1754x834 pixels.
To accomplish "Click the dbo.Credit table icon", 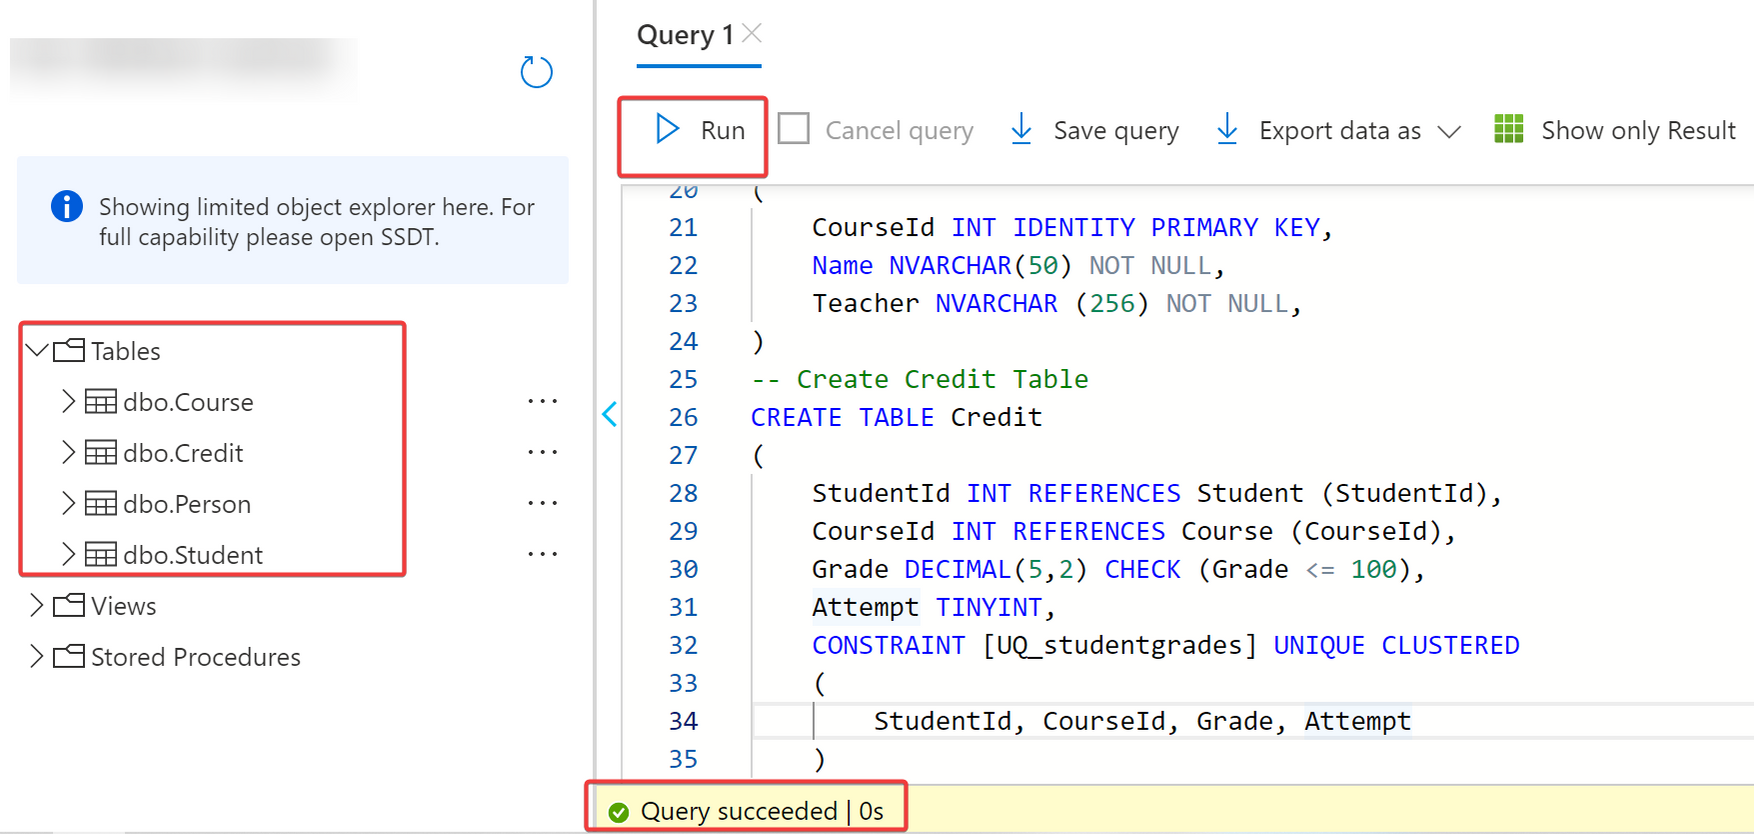I will 100,453.
